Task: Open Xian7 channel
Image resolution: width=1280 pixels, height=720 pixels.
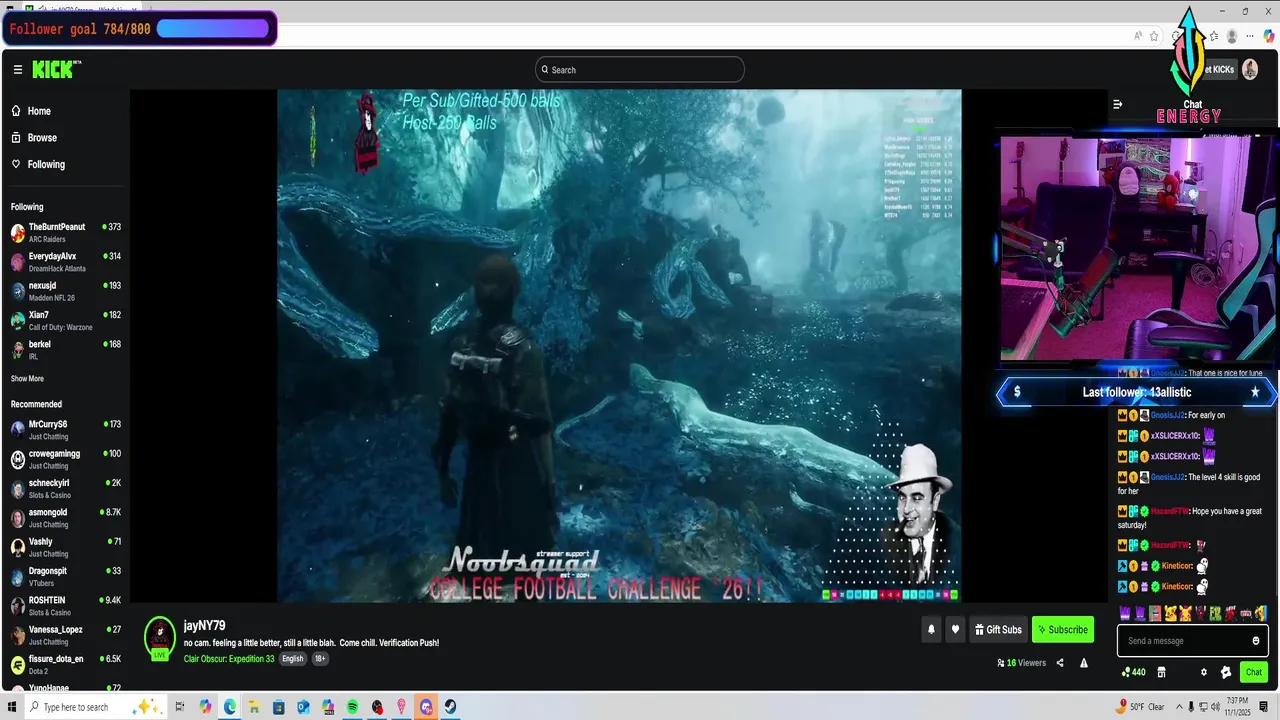Action: pos(65,320)
